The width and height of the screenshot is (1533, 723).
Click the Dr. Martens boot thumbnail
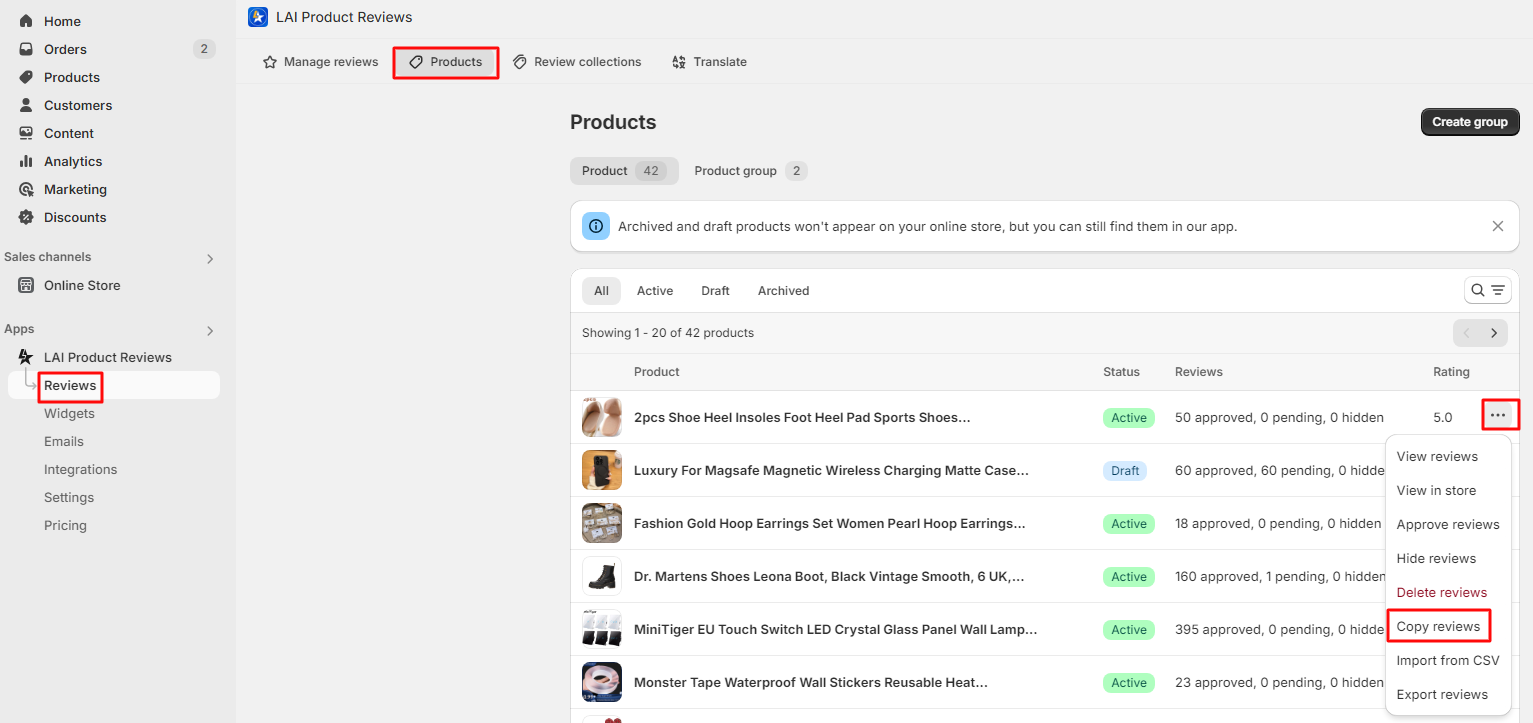click(602, 576)
